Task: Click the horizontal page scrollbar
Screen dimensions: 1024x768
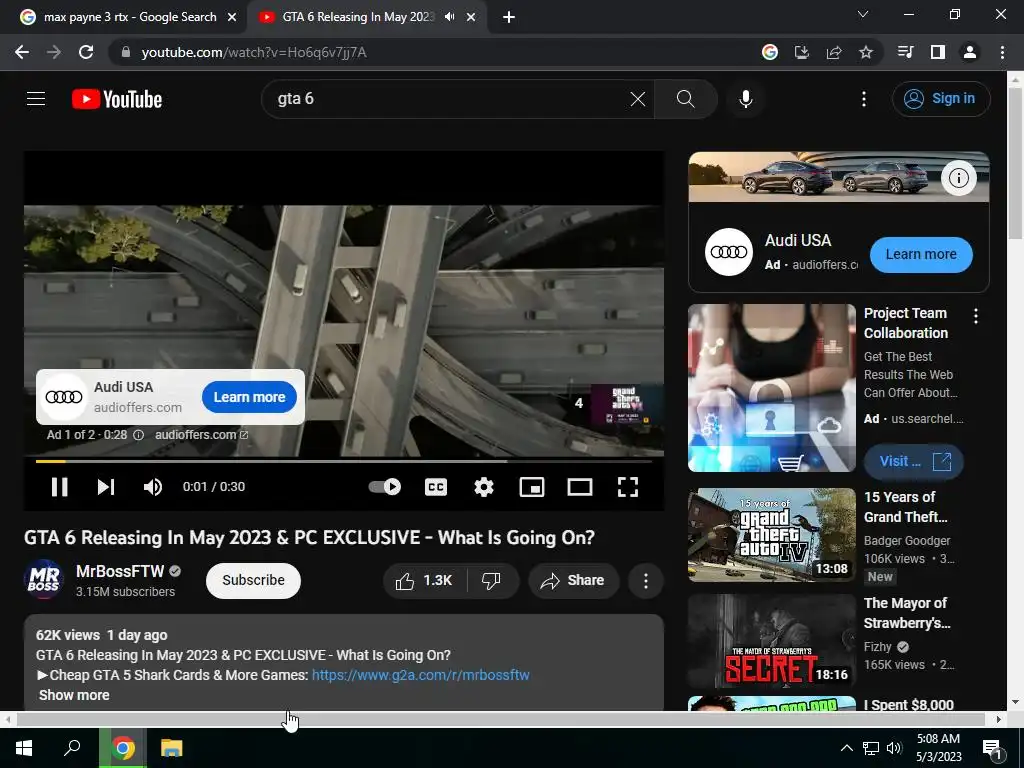Action: point(500,720)
